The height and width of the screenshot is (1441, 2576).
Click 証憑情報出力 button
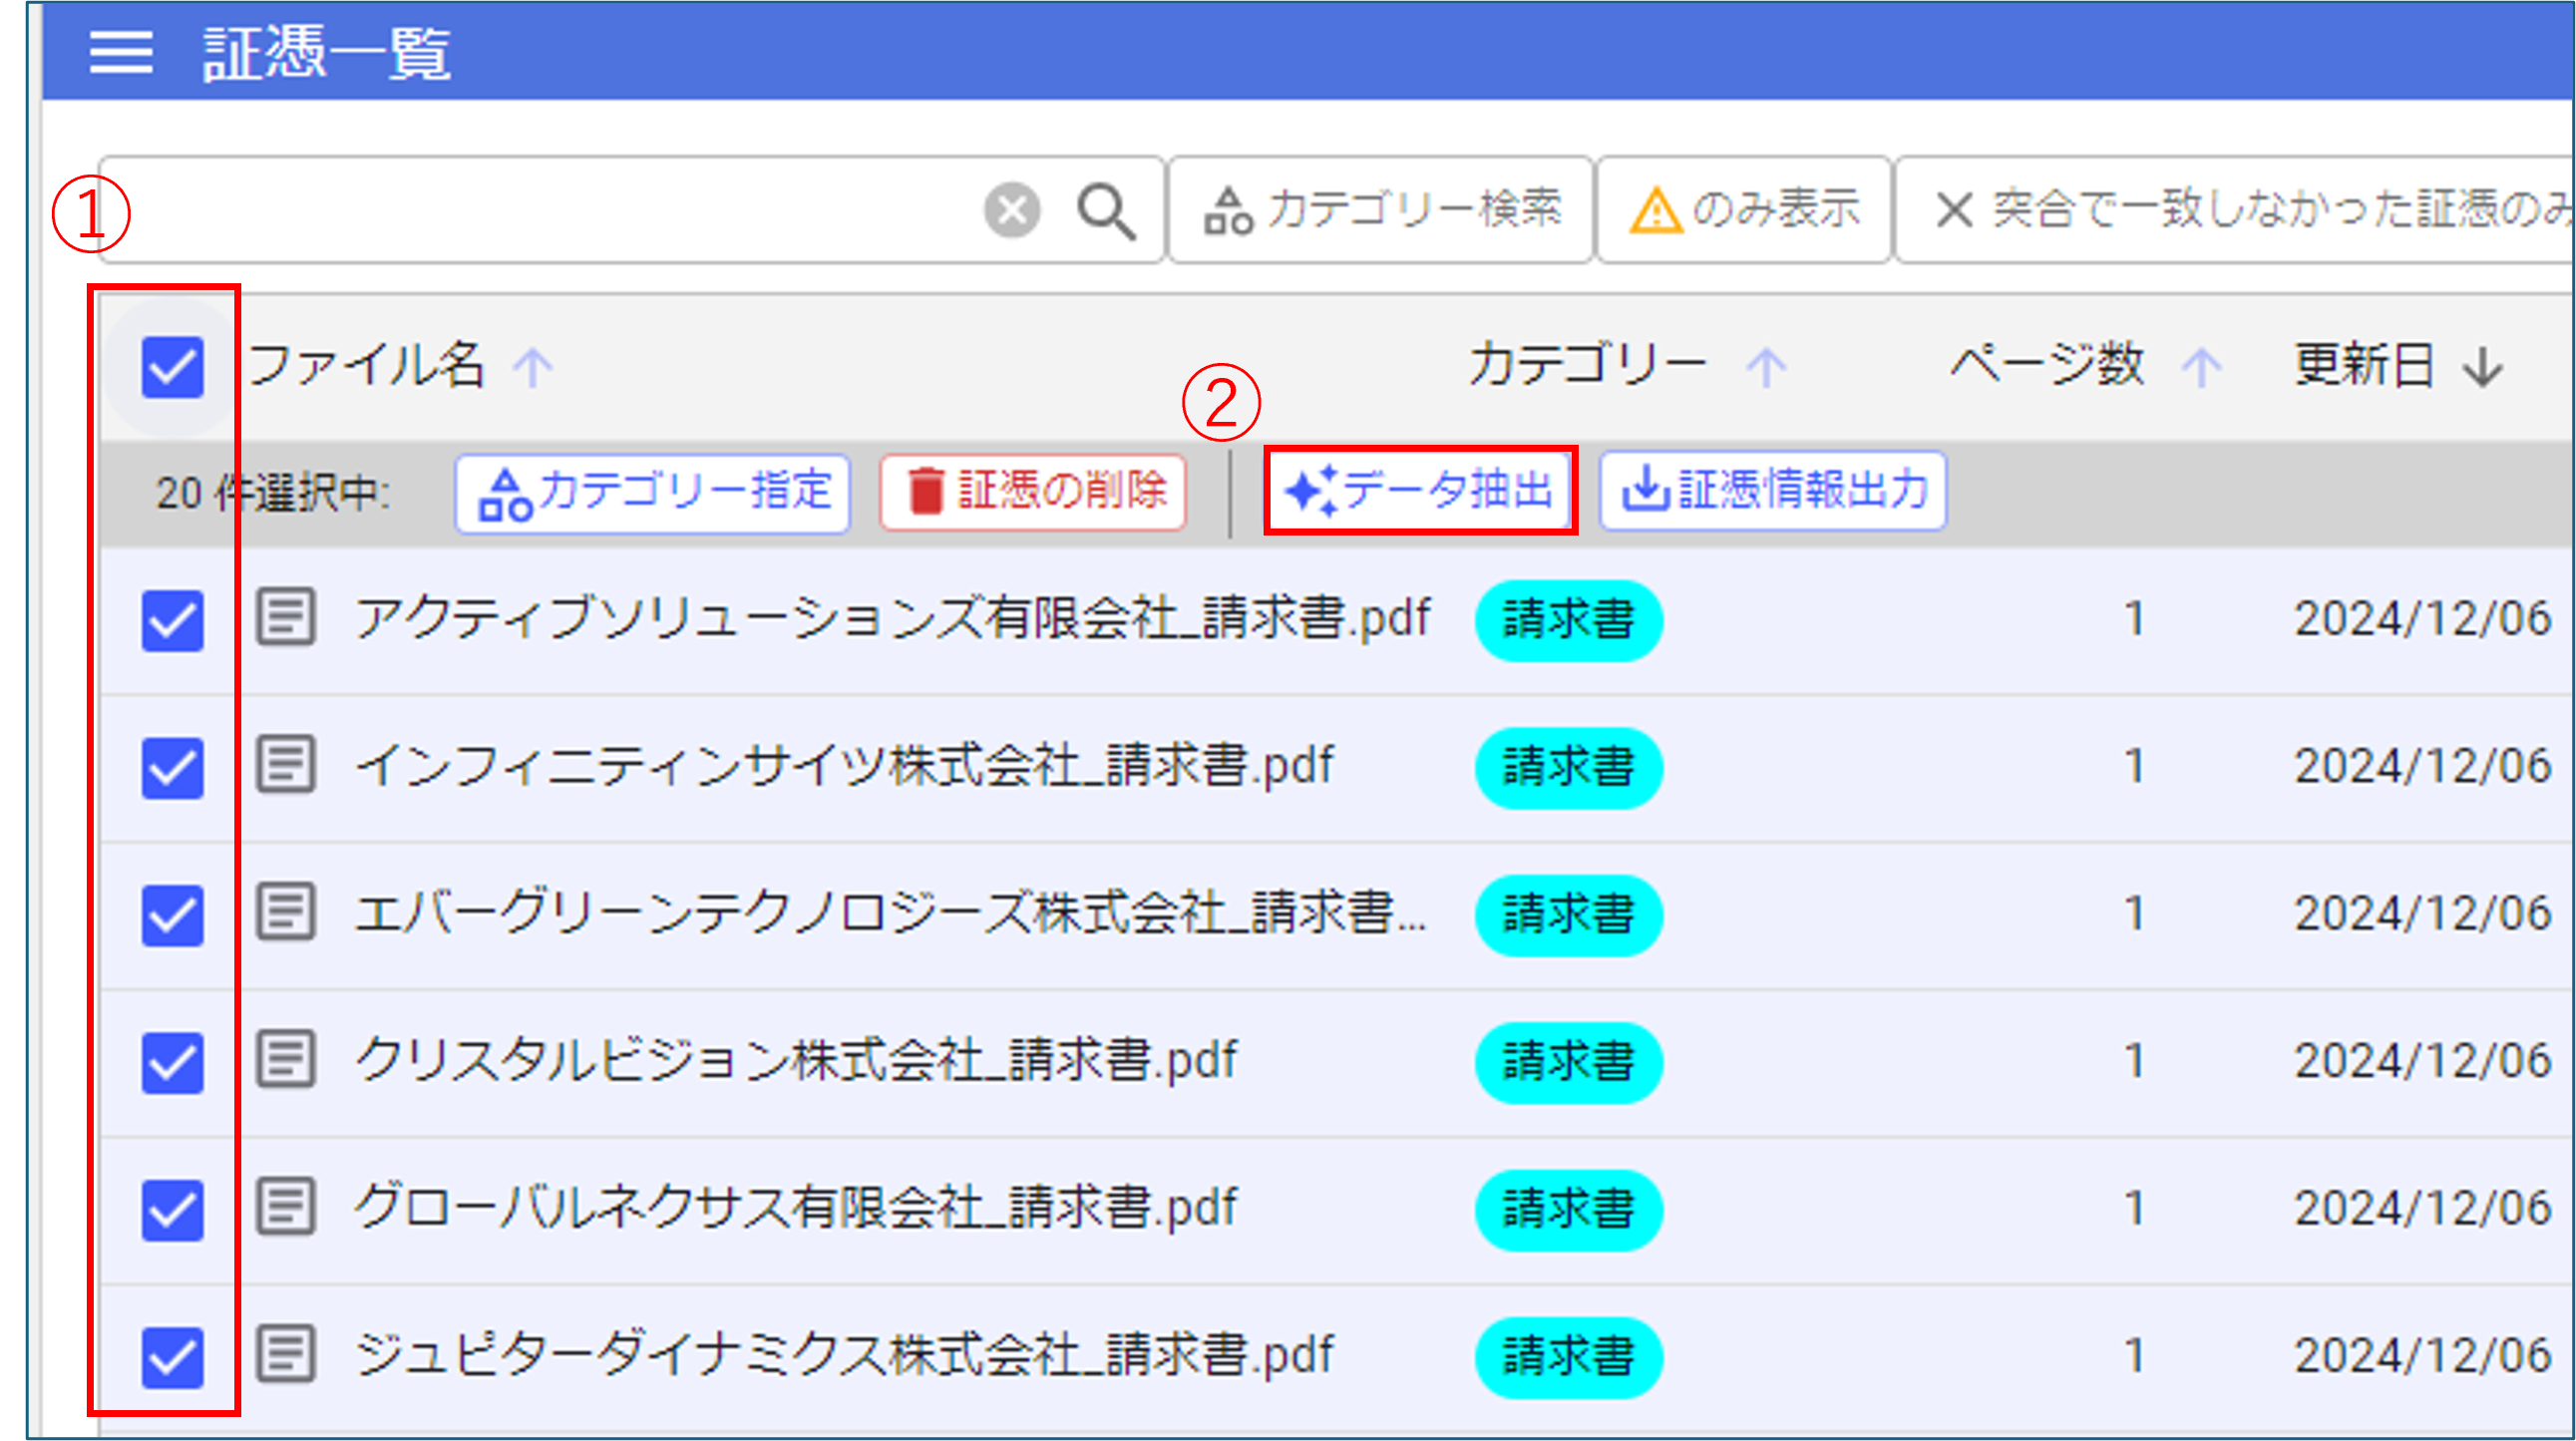1772,490
